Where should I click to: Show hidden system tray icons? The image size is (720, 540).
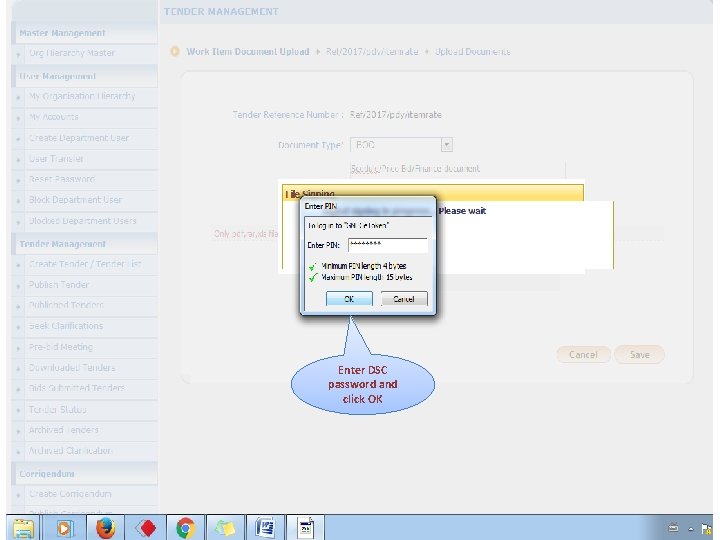[690, 529]
